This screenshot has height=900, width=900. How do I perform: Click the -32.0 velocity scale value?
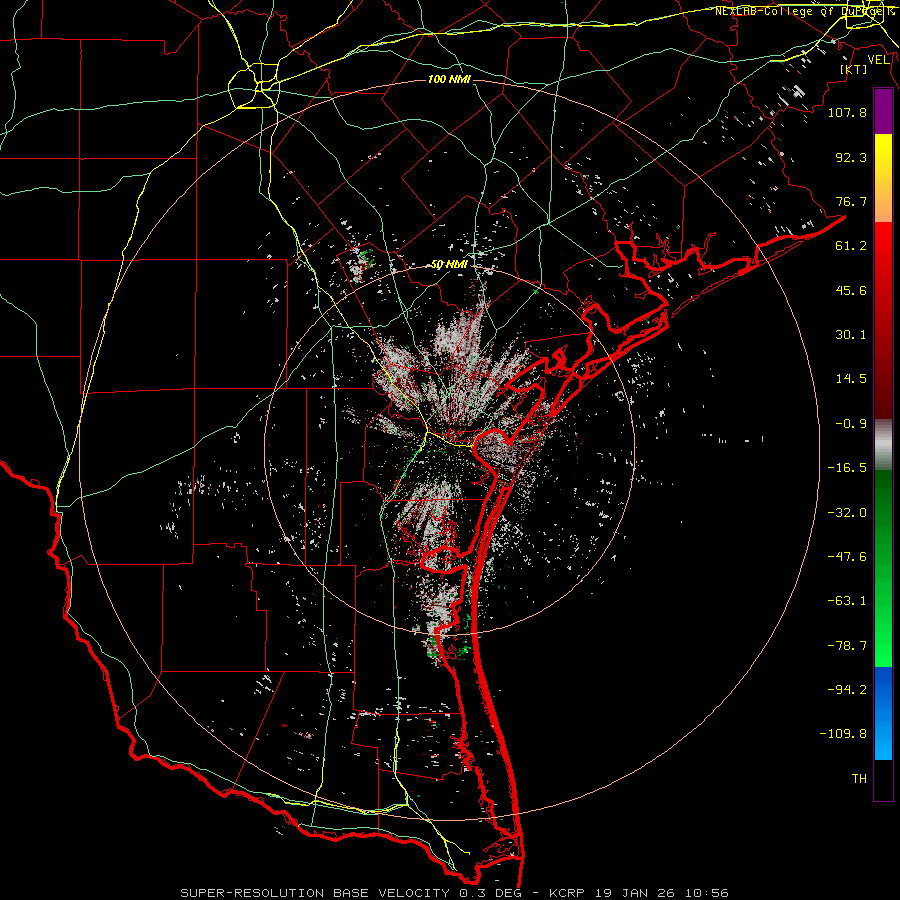click(x=847, y=513)
